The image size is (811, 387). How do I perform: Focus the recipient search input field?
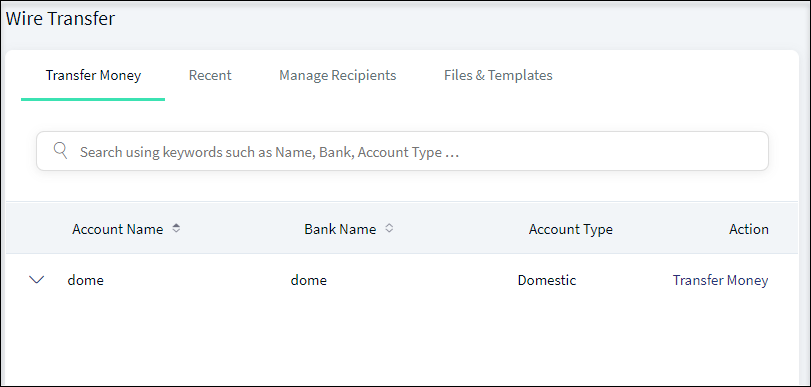click(x=402, y=151)
